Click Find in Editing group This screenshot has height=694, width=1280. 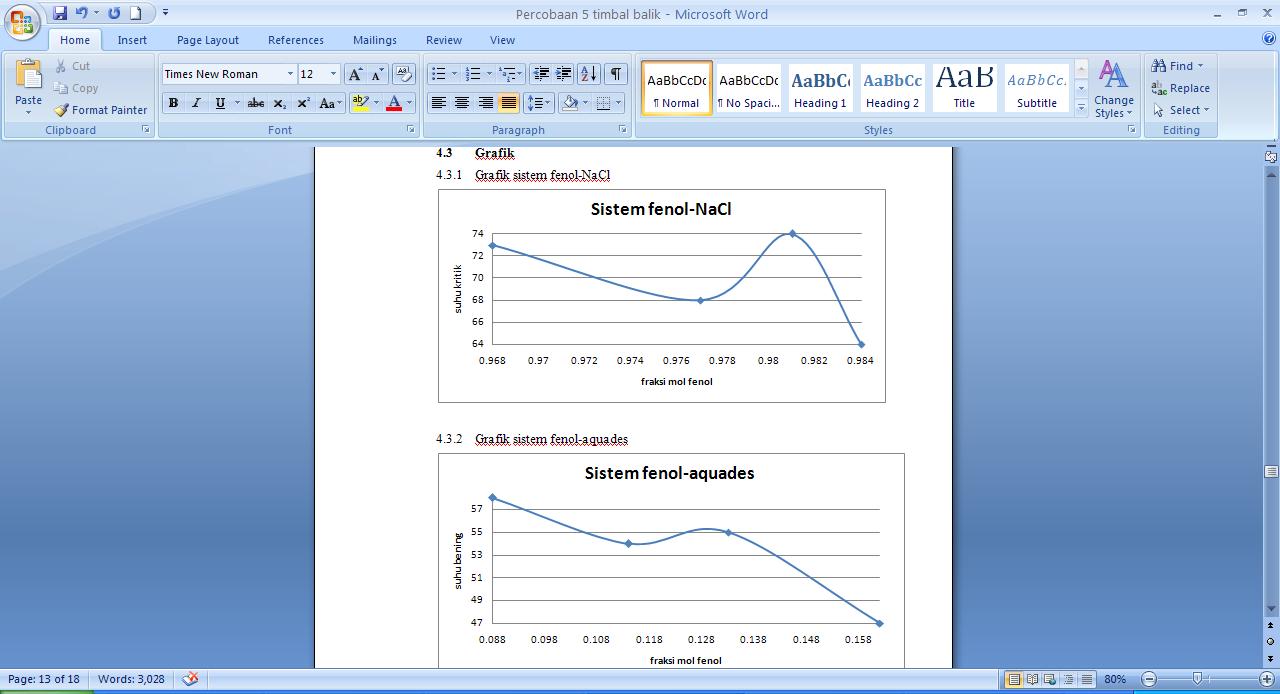click(1176, 66)
